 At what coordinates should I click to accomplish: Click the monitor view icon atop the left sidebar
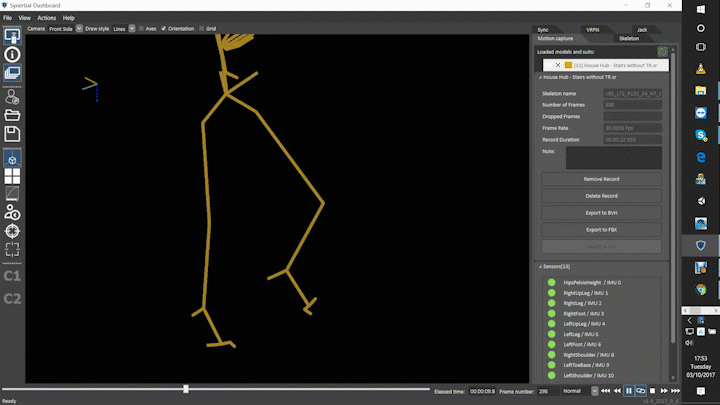12,36
